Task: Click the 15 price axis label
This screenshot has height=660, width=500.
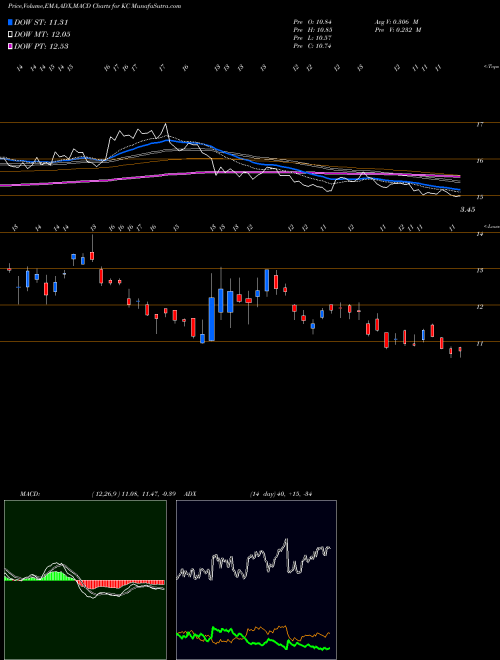Action: 479,197
